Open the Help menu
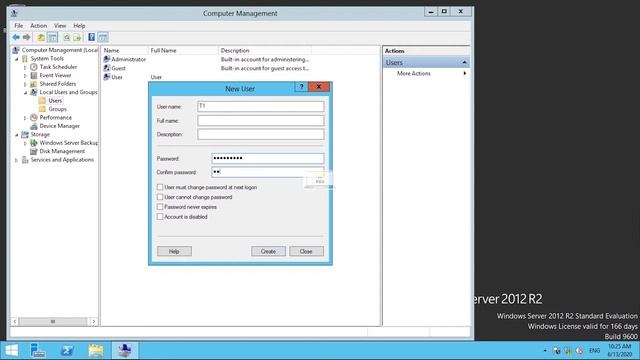The image size is (640, 360). (79, 26)
